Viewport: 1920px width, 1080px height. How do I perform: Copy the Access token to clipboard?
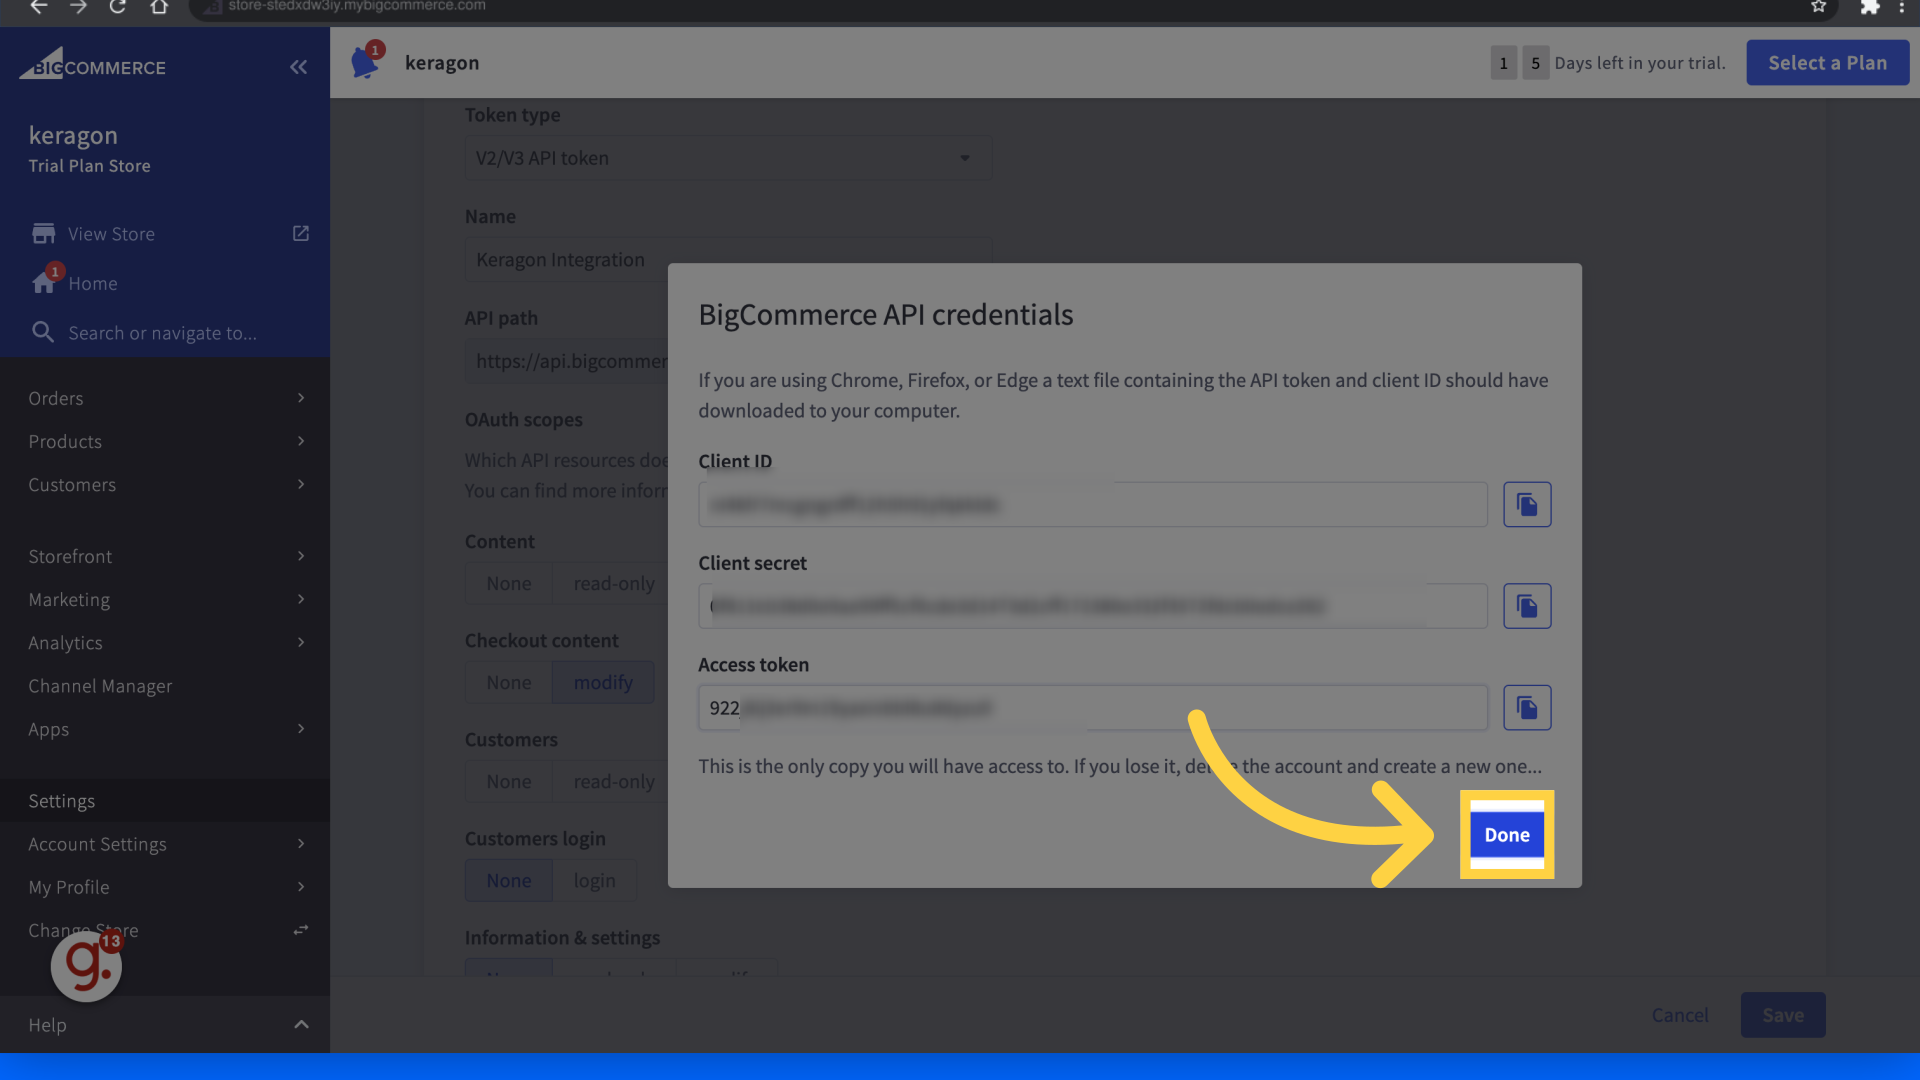click(x=1527, y=708)
